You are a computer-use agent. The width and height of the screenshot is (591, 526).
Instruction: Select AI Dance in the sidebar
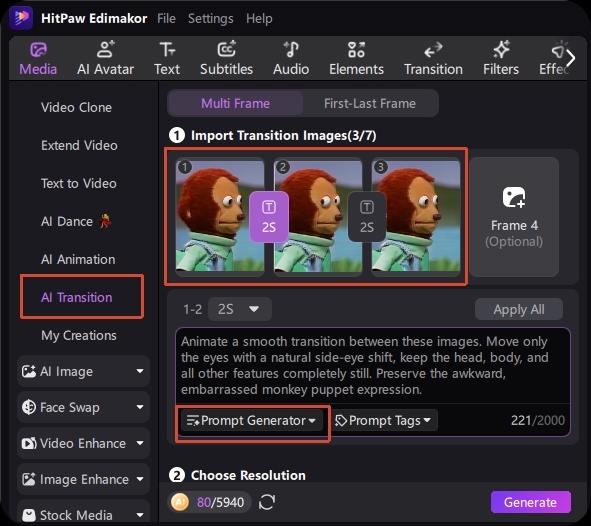(x=76, y=222)
